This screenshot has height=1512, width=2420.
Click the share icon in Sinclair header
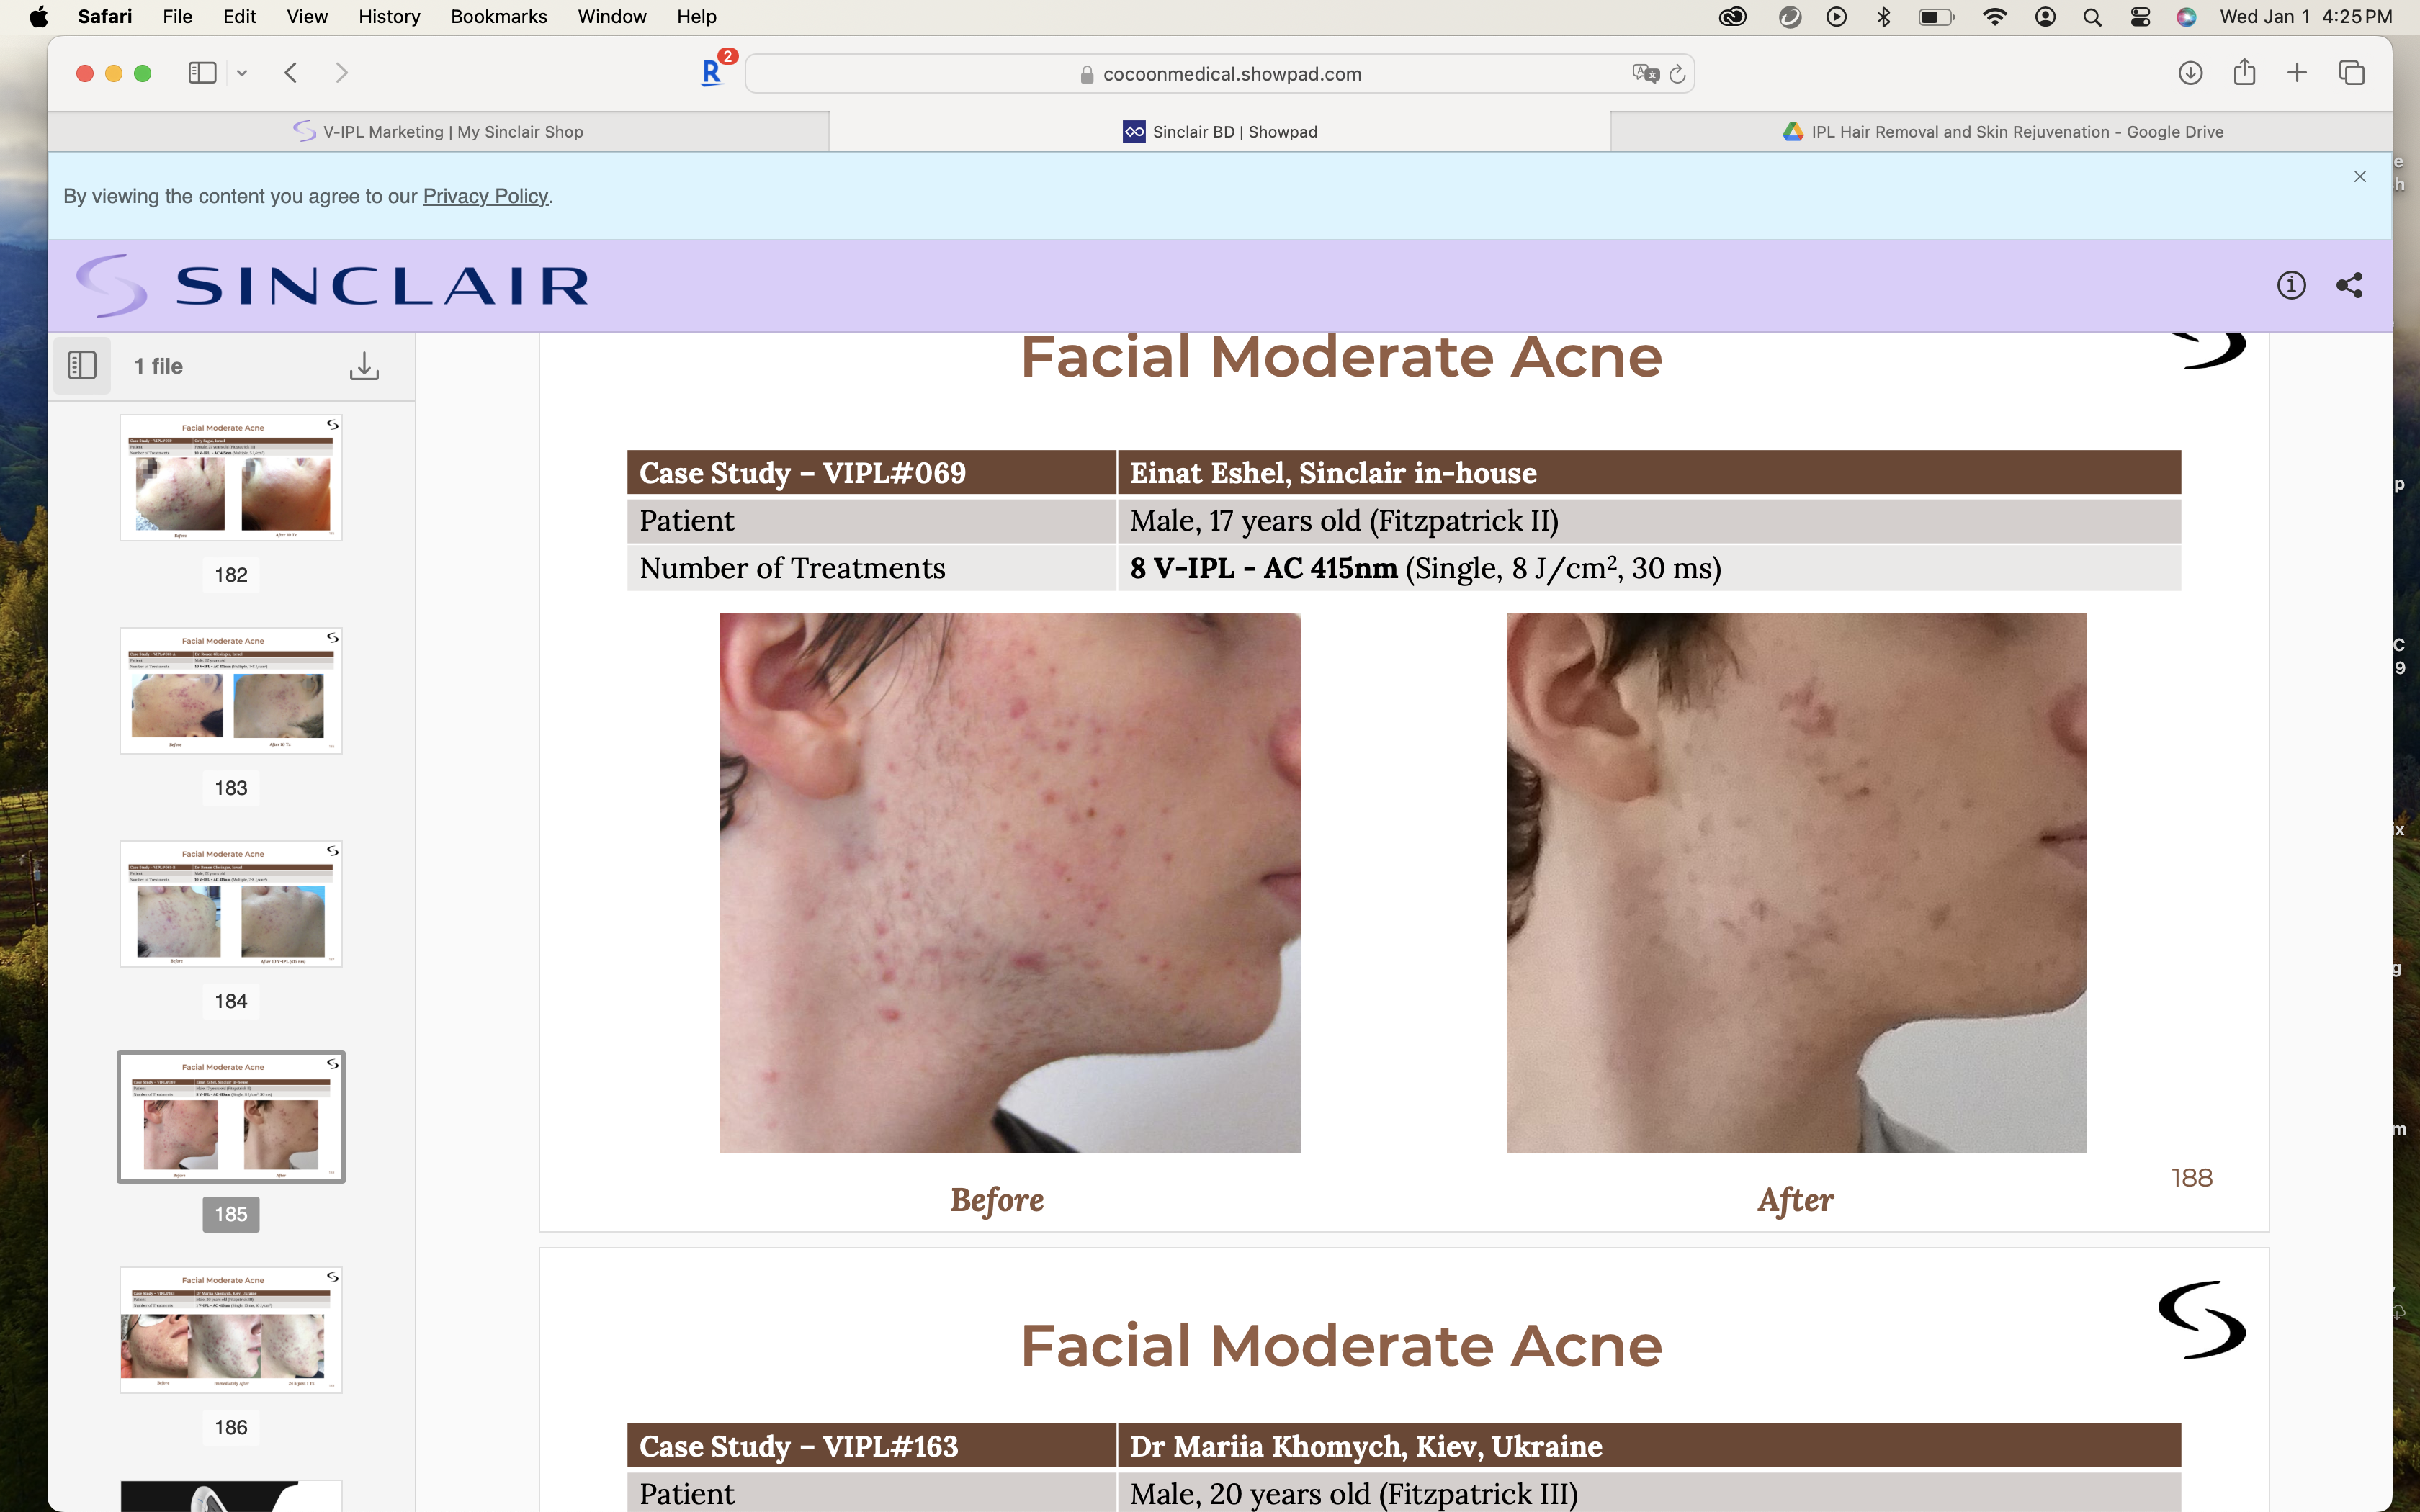2349,285
